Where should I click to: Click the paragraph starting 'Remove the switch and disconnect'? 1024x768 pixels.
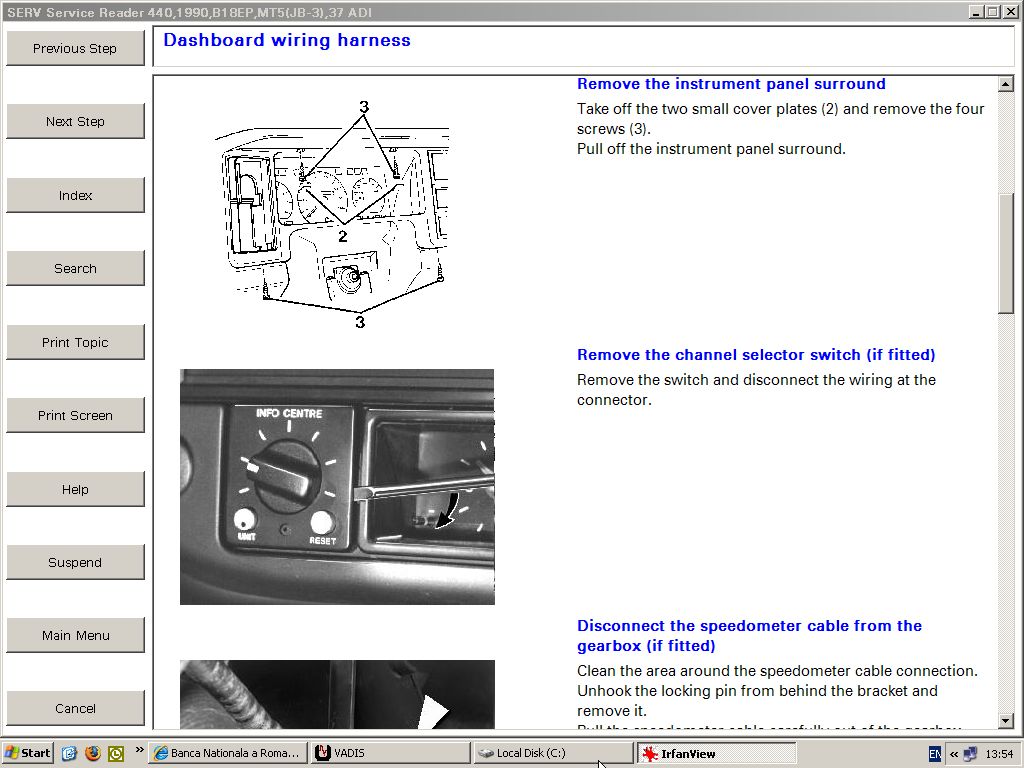point(756,390)
